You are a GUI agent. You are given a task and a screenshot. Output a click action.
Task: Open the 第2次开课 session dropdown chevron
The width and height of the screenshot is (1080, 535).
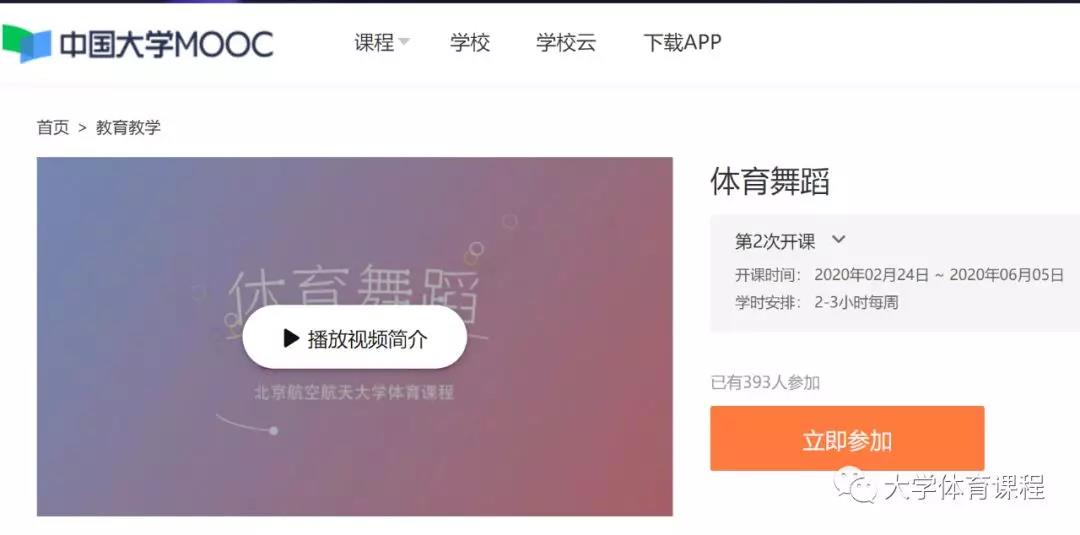coord(838,240)
